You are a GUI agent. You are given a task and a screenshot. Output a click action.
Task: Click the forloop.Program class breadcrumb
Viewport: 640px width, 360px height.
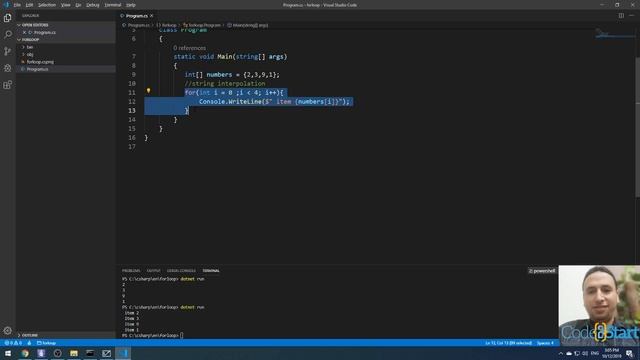tap(202, 25)
